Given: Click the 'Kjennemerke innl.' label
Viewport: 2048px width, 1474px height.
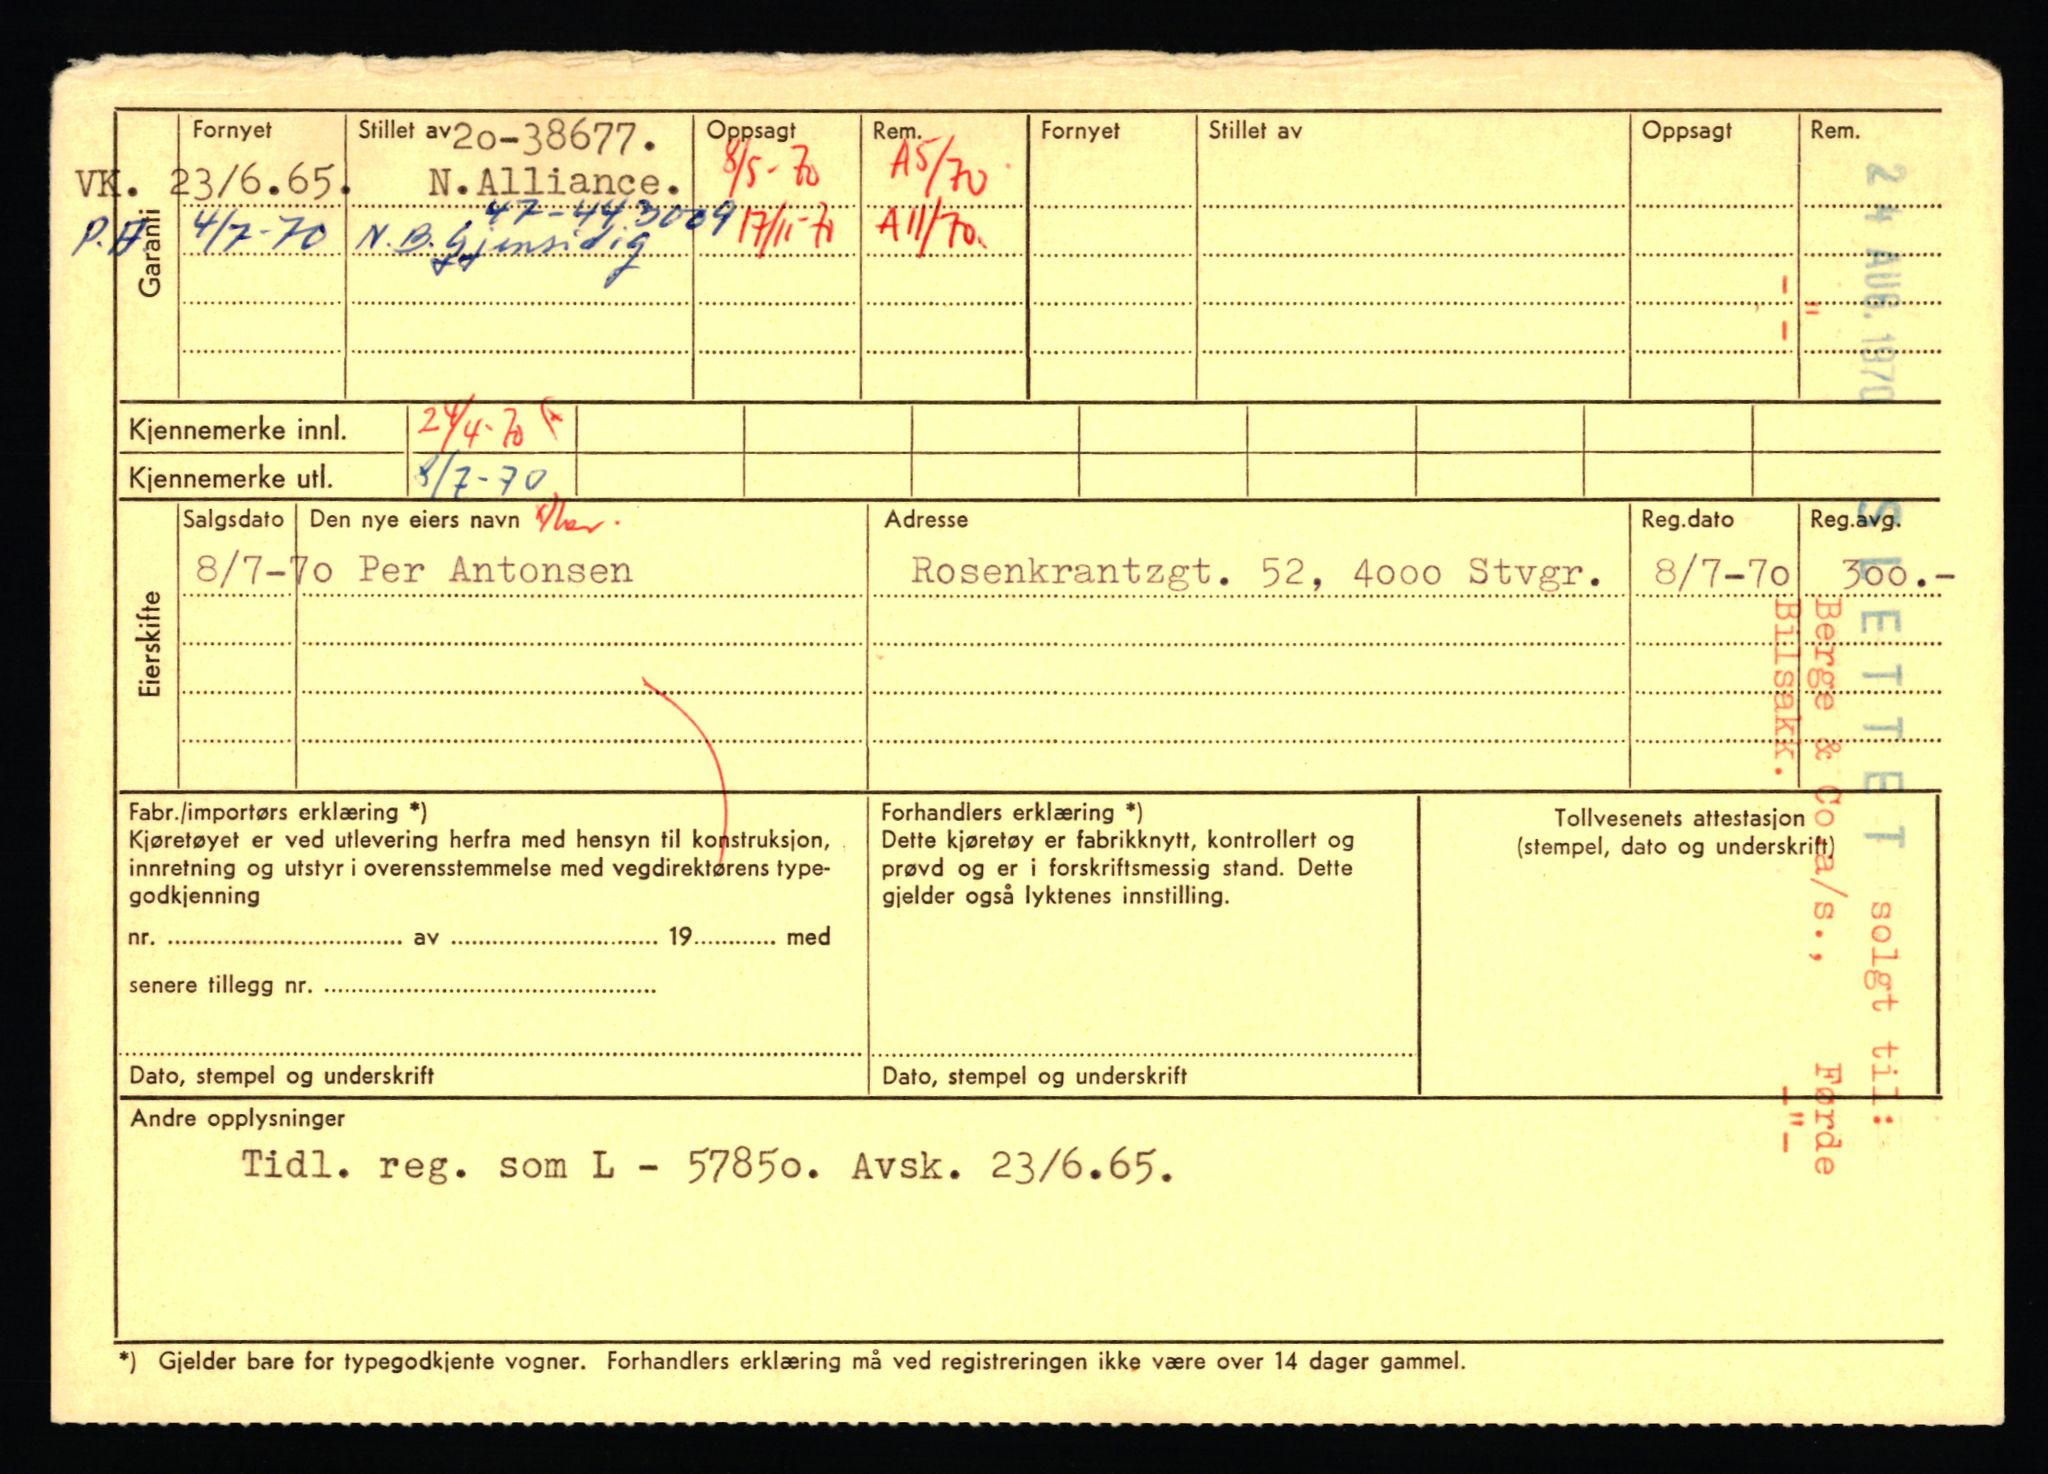Looking at the screenshot, I should [238, 431].
